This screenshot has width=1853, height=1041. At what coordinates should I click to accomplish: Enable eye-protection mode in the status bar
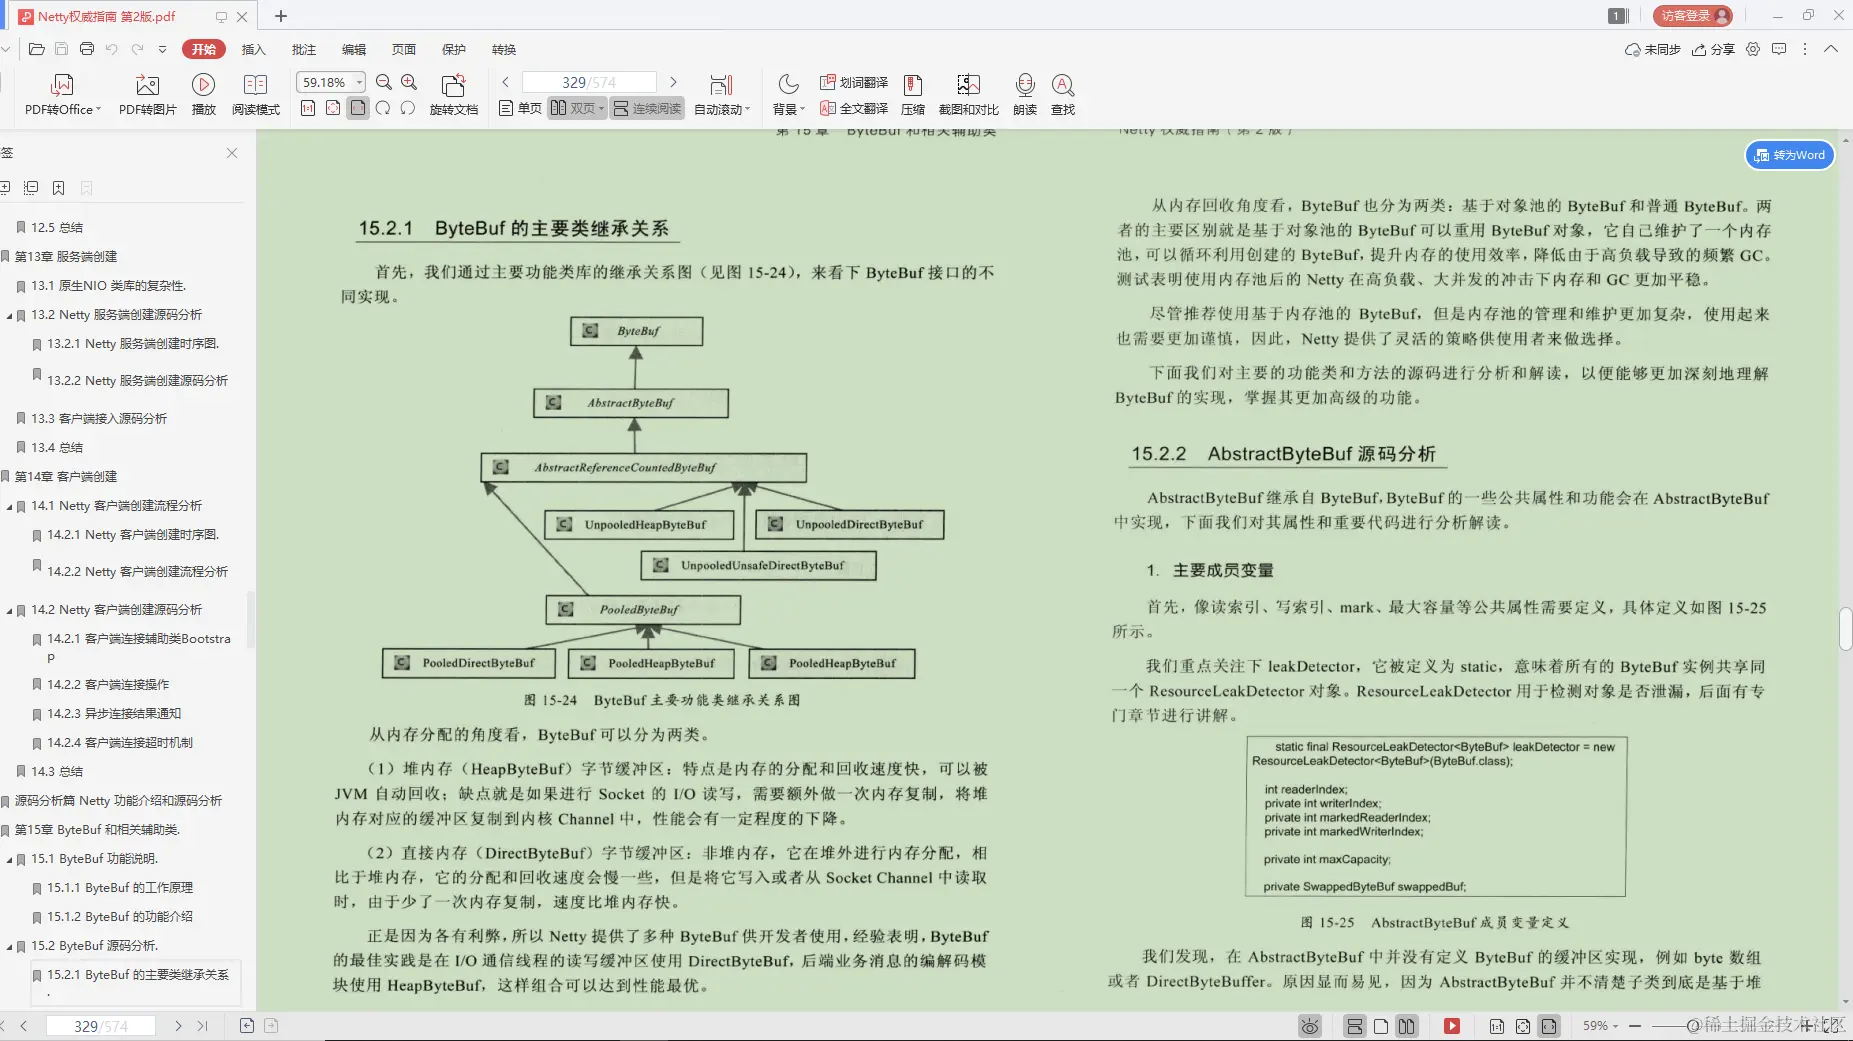(x=1309, y=1026)
